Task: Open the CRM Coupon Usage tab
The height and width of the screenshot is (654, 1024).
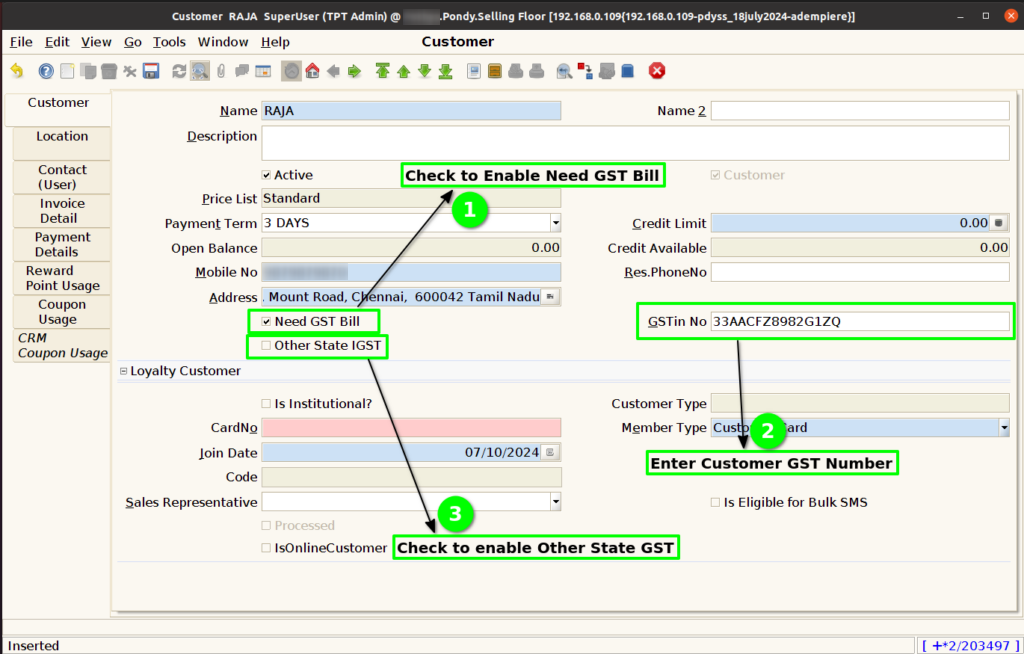Action: point(61,345)
